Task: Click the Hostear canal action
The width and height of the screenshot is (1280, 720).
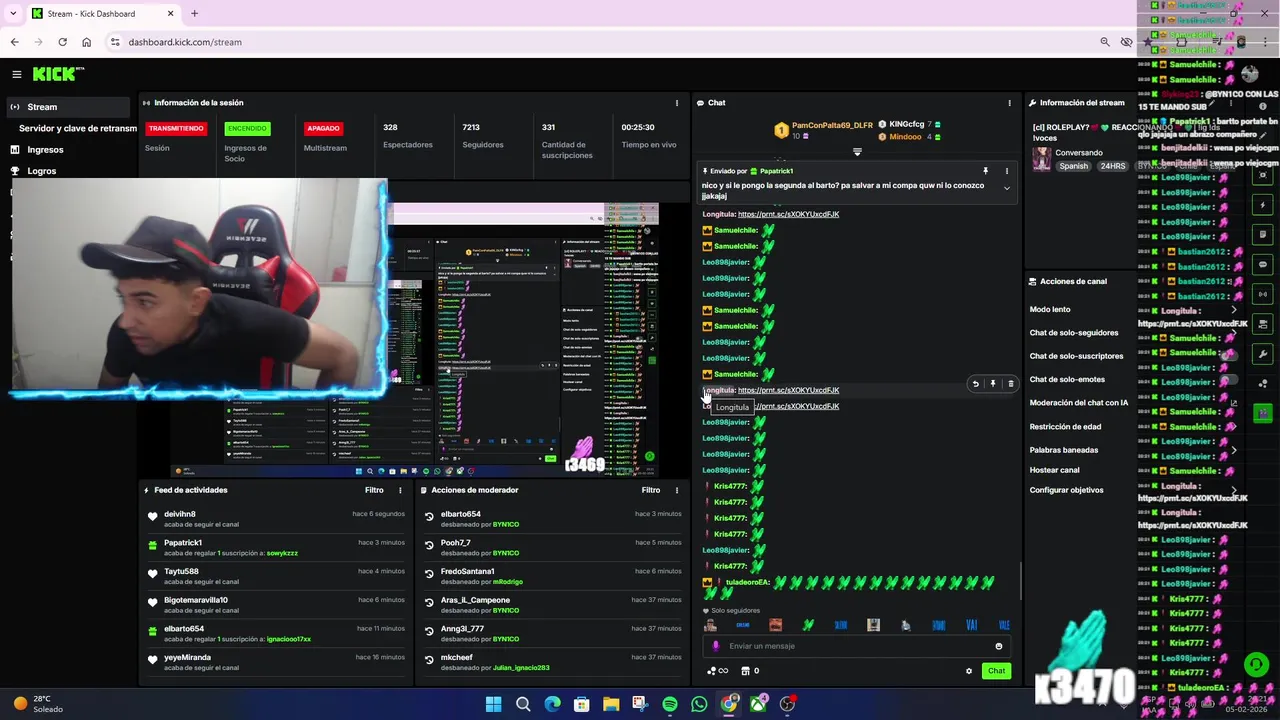Action: (1054, 470)
